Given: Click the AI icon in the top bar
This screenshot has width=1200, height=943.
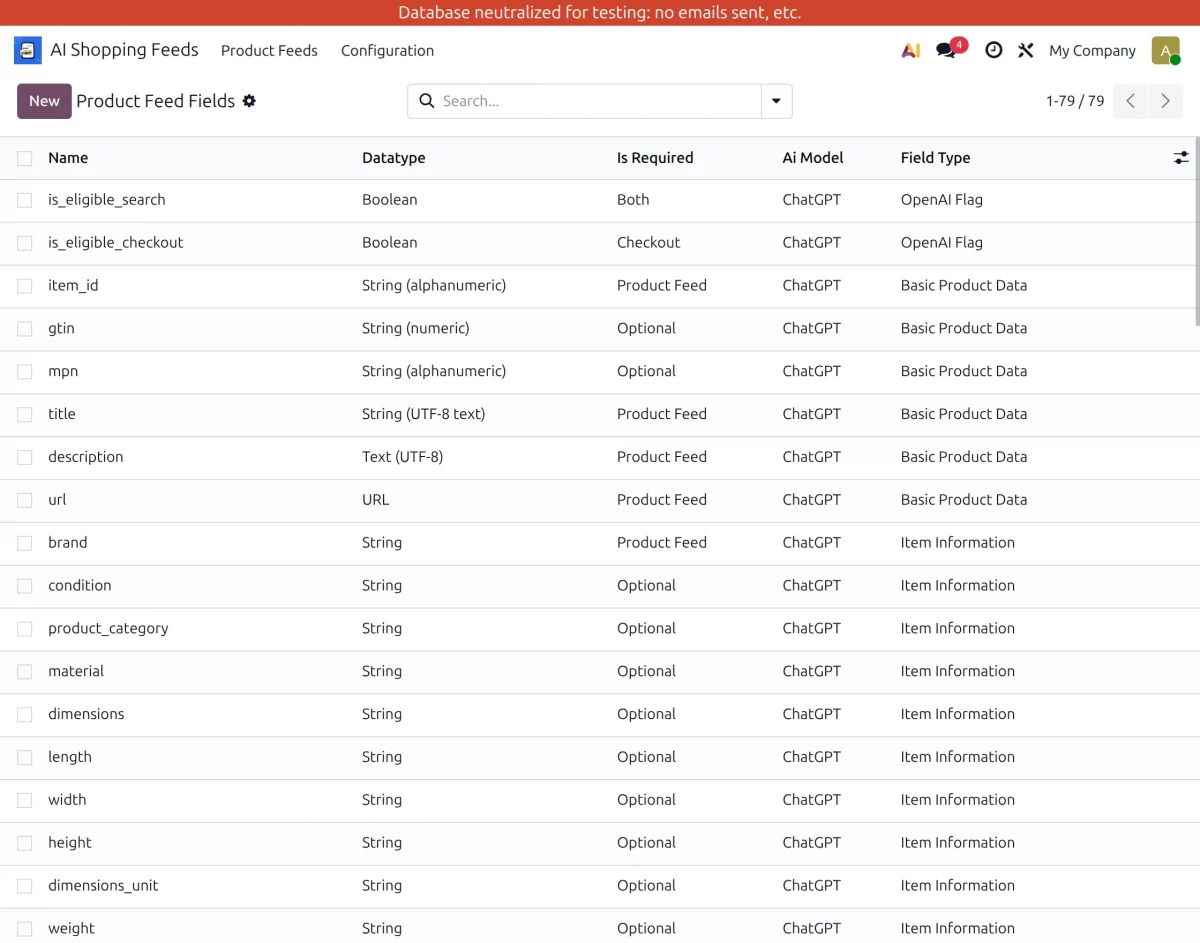Looking at the screenshot, I should click(x=910, y=50).
